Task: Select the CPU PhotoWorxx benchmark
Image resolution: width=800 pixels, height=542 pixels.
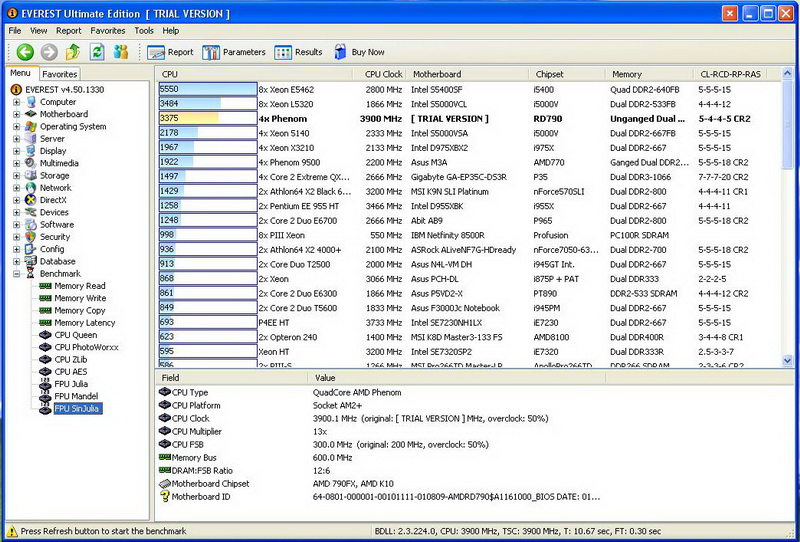Action: [86, 347]
